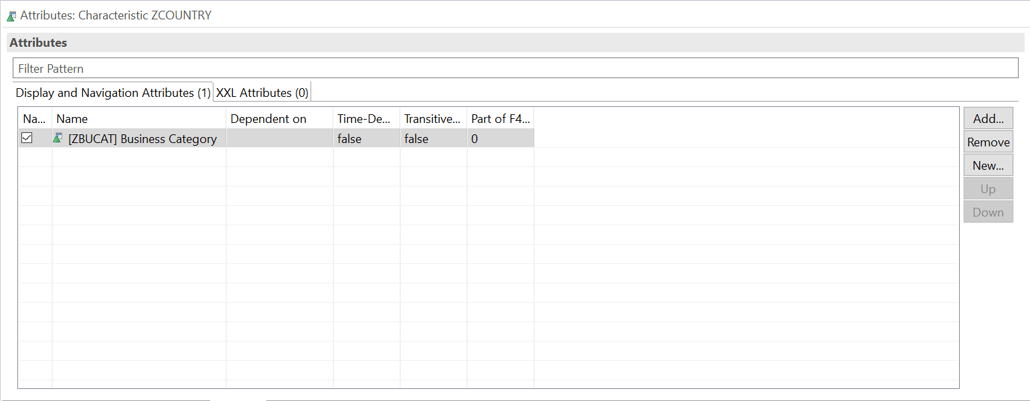
Task: Click the Remove button
Action: click(988, 142)
